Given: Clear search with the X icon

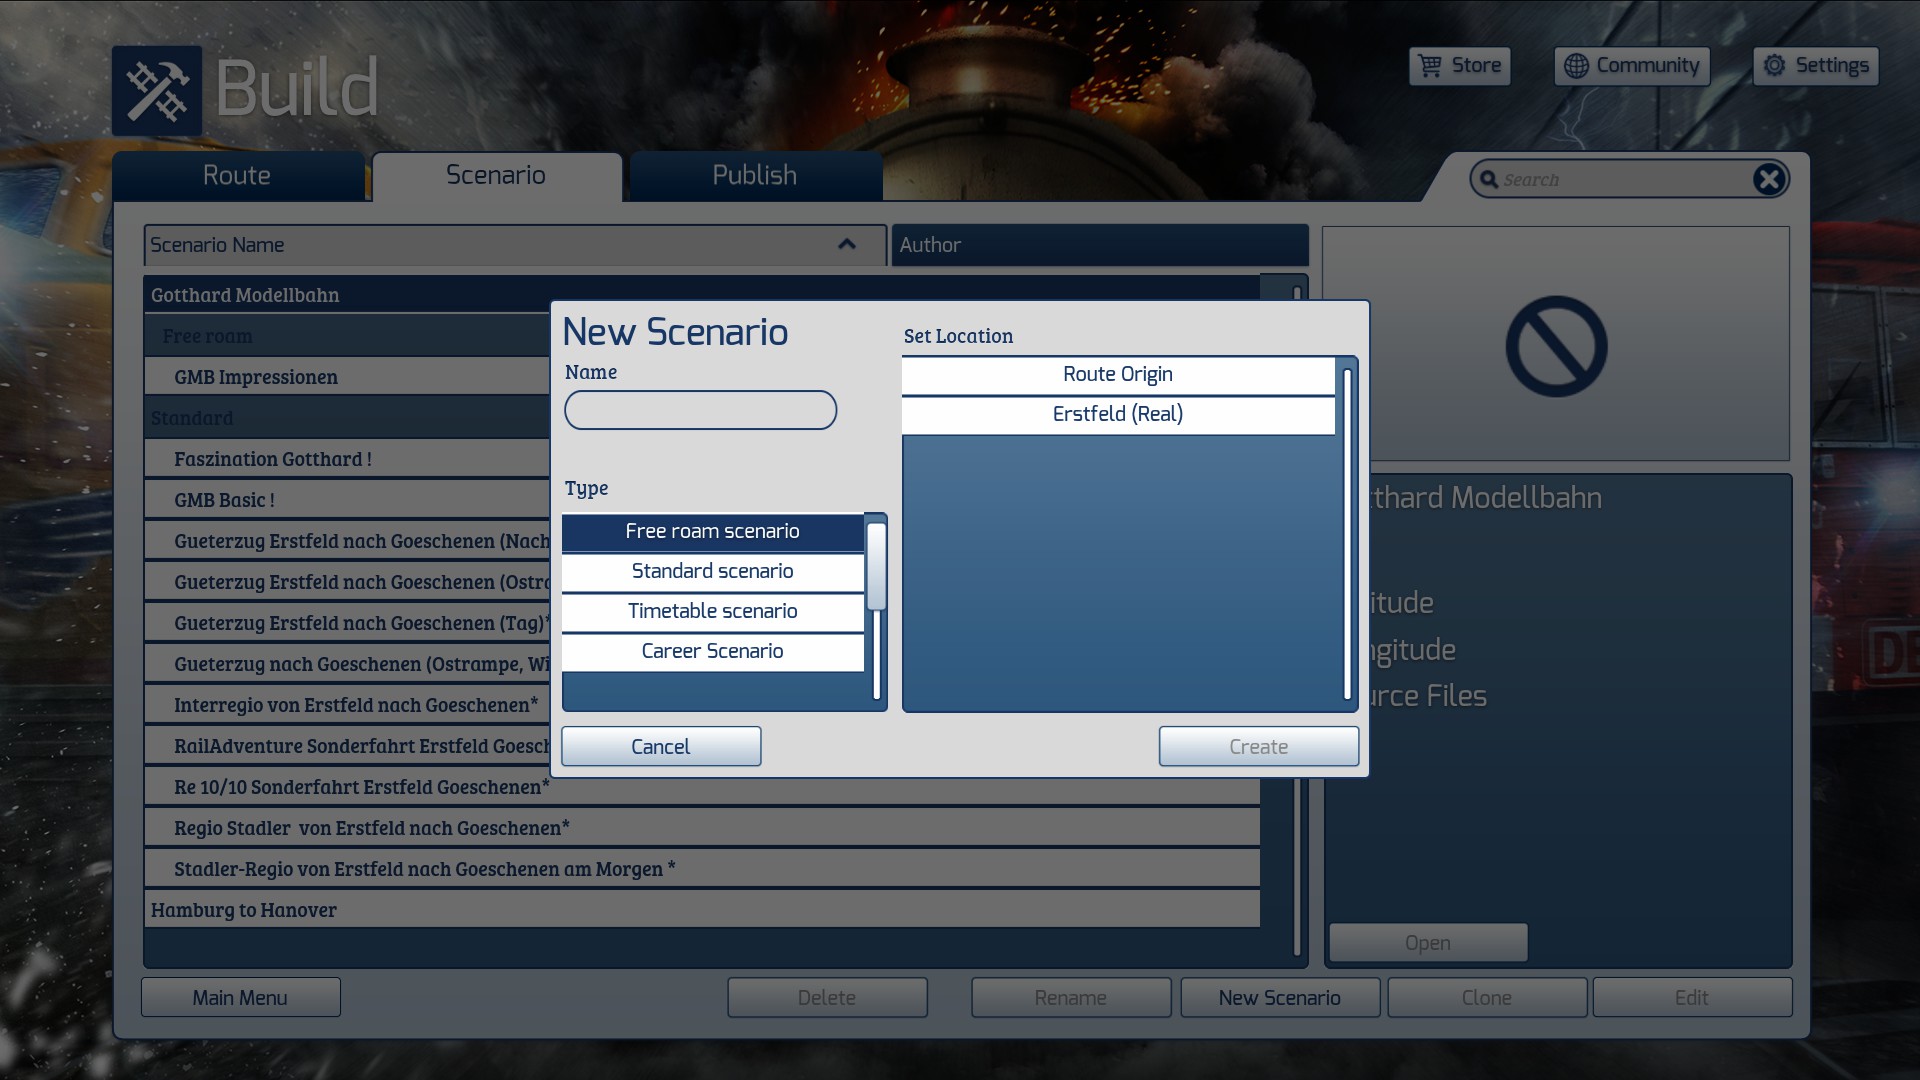Looking at the screenshot, I should coord(1769,179).
